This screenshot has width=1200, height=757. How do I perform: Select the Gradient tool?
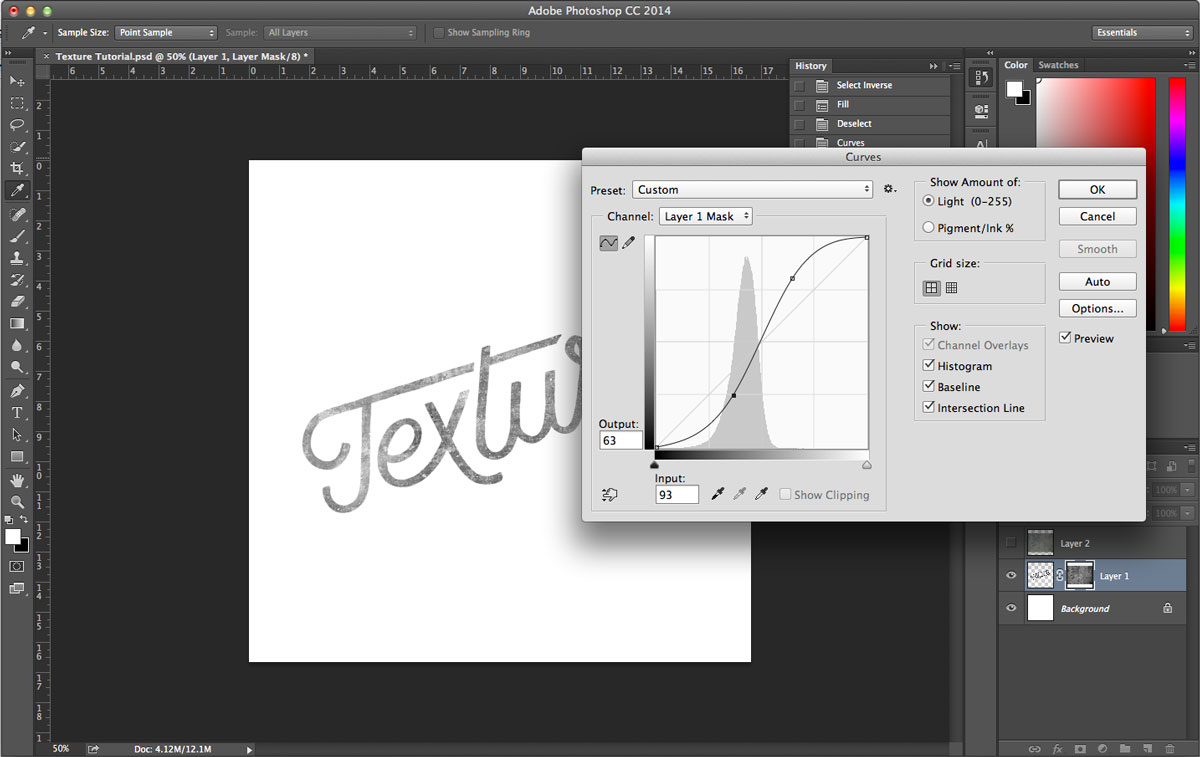click(17, 324)
